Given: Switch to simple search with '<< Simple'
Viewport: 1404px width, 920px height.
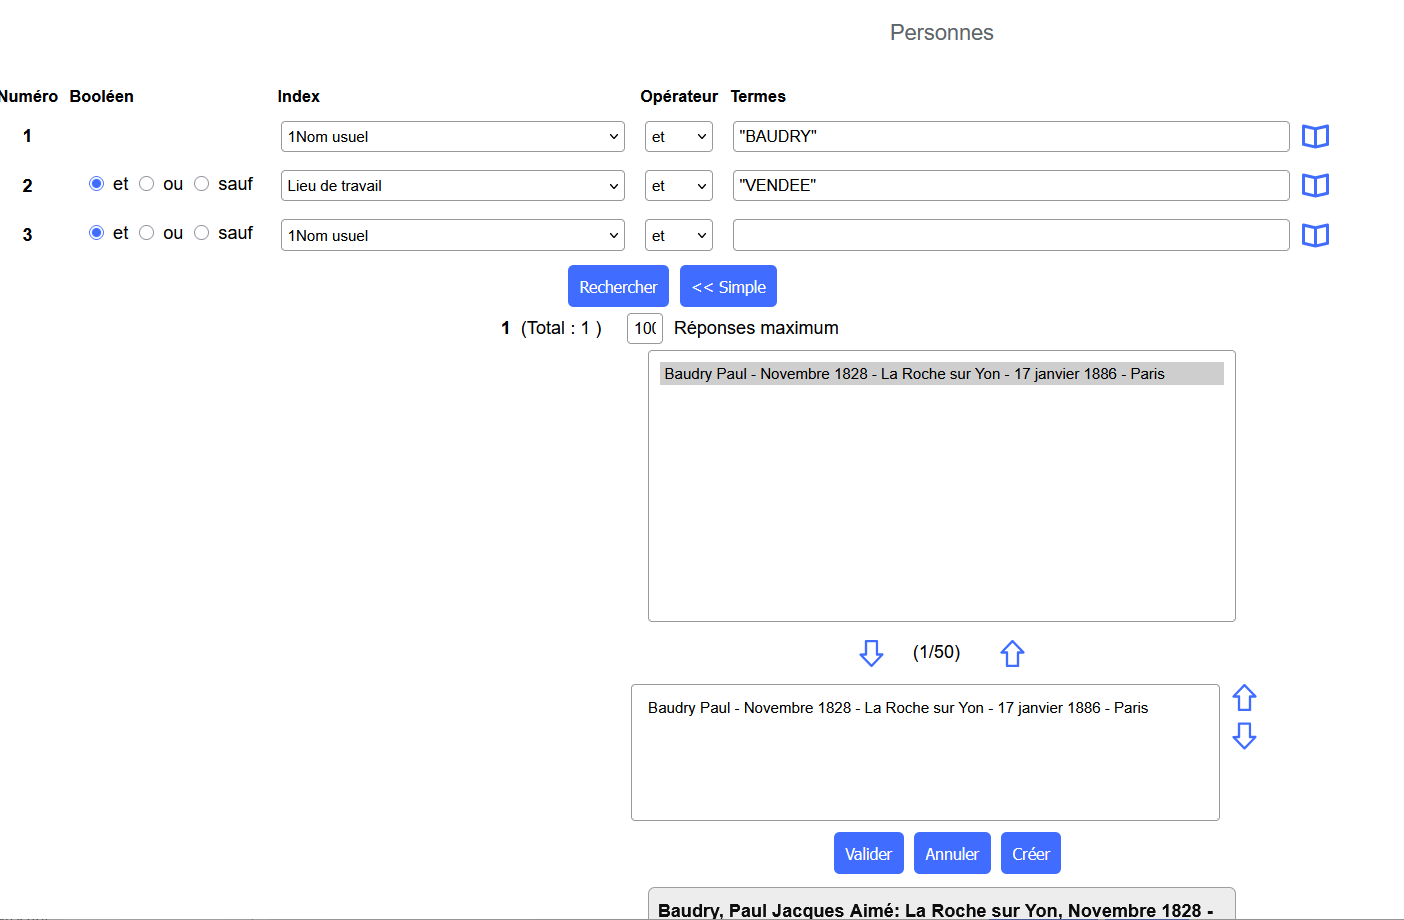Looking at the screenshot, I should [x=728, y=287].
